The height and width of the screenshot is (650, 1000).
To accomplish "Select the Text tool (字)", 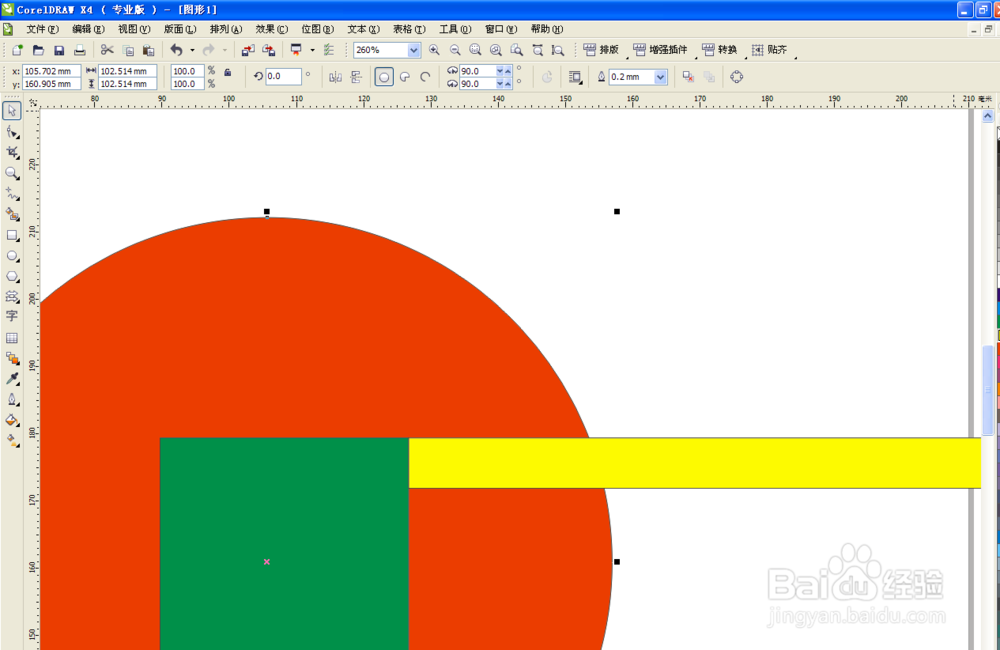I will click(12, 316).
